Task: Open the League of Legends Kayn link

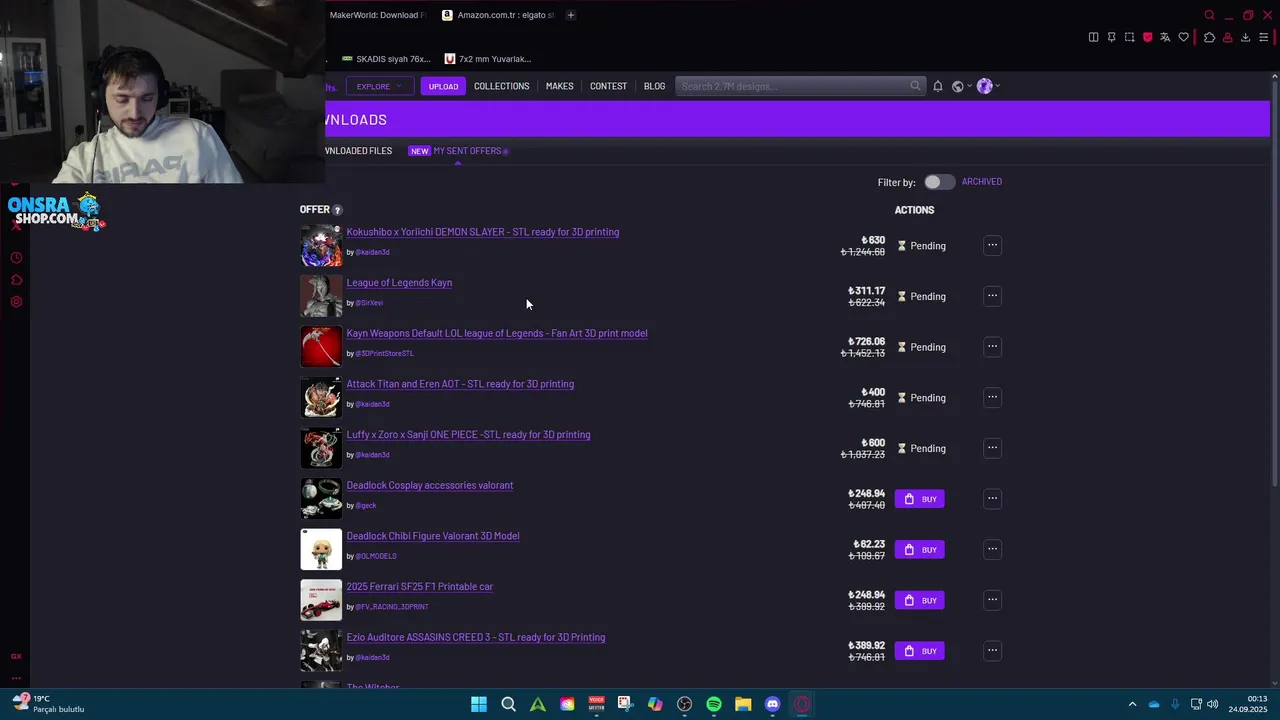Action: (x=399, y=283)
